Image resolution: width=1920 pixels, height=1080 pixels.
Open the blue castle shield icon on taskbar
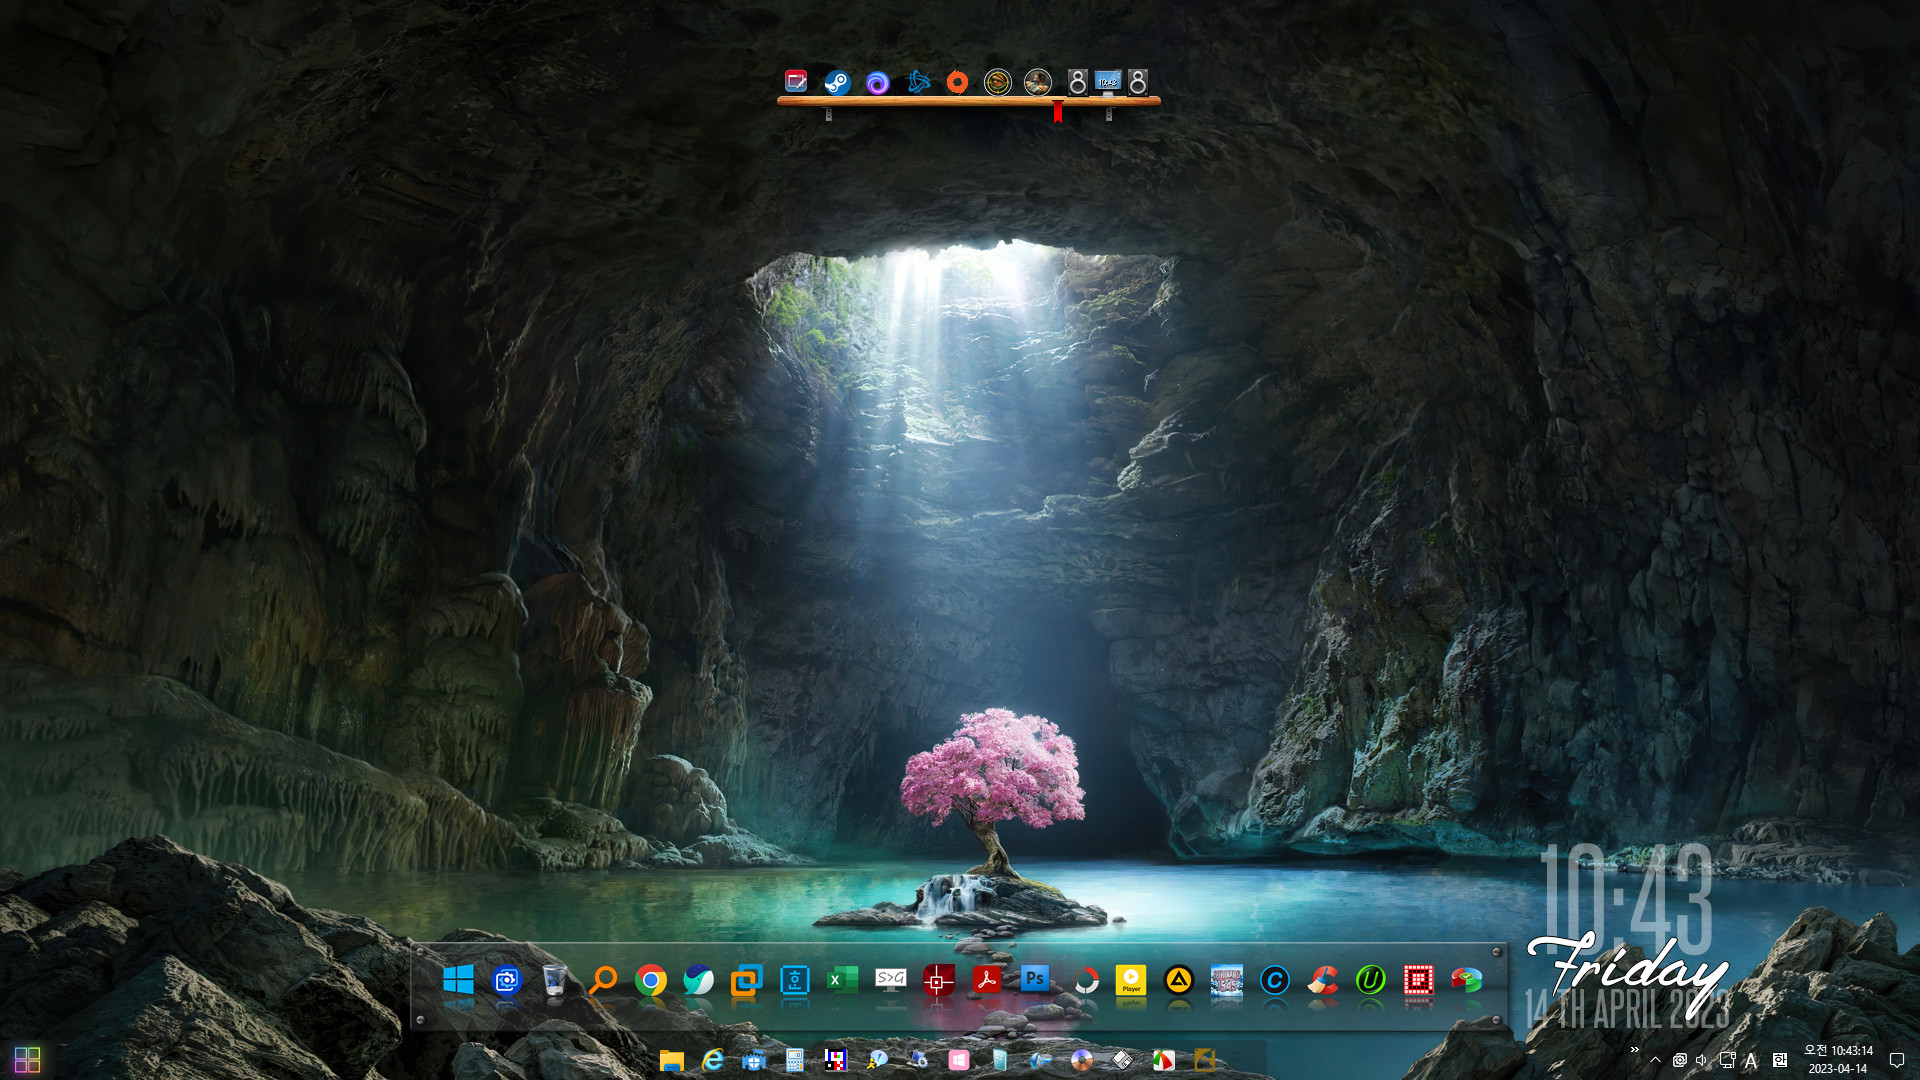[x=754, y=1060]
